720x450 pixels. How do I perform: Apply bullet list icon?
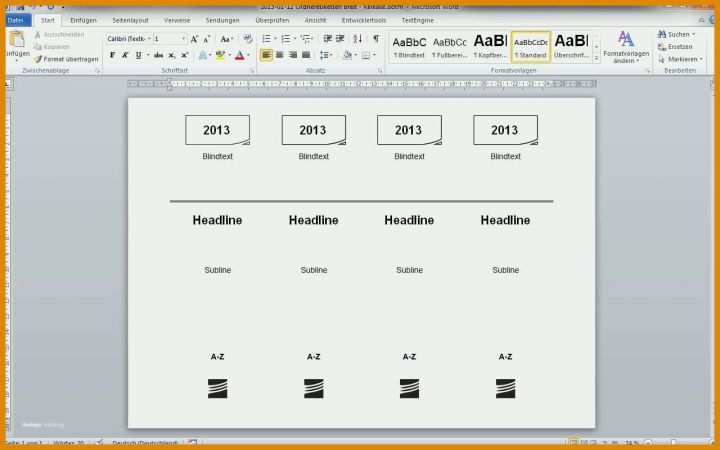tap(266, 39)
